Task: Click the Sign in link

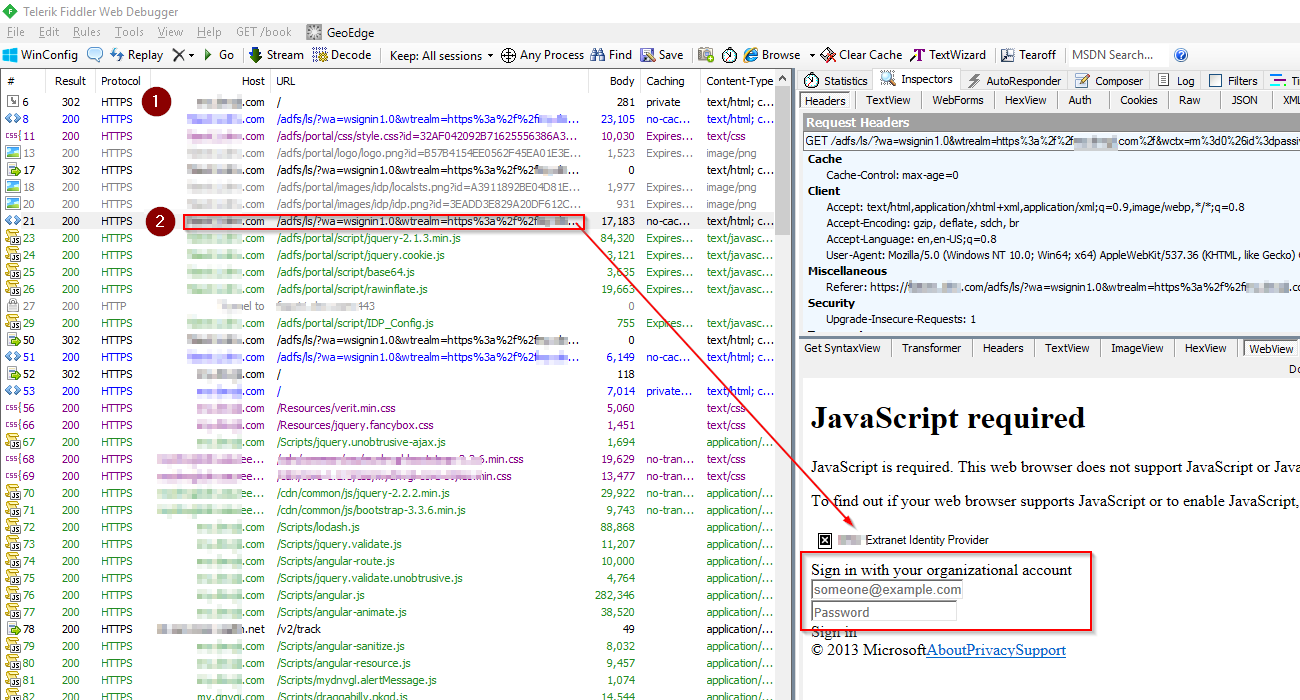Action: pyautogui.click(x=833, y=631)
